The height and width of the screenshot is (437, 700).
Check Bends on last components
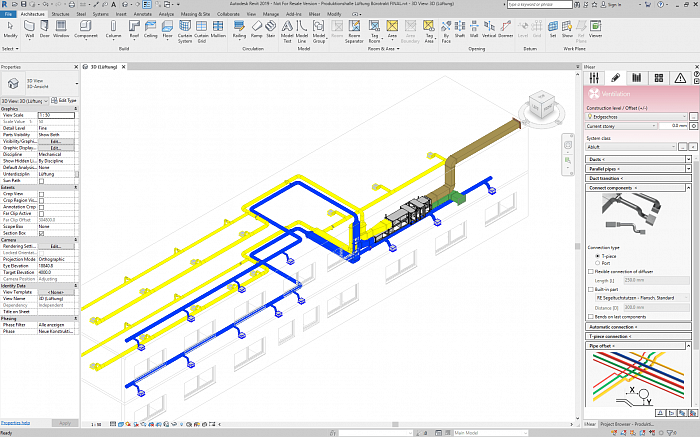[x=591, y=317]
